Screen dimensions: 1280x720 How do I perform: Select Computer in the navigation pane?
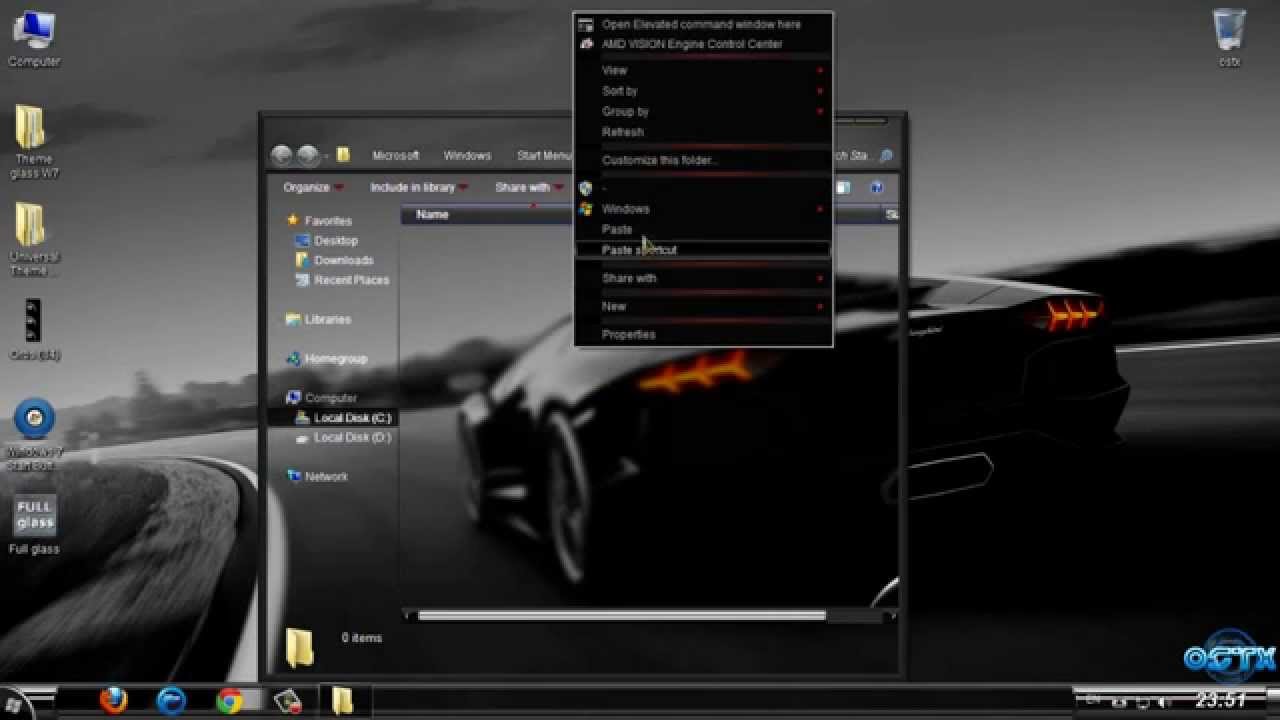pyautogui.click(x=321, y=397)
